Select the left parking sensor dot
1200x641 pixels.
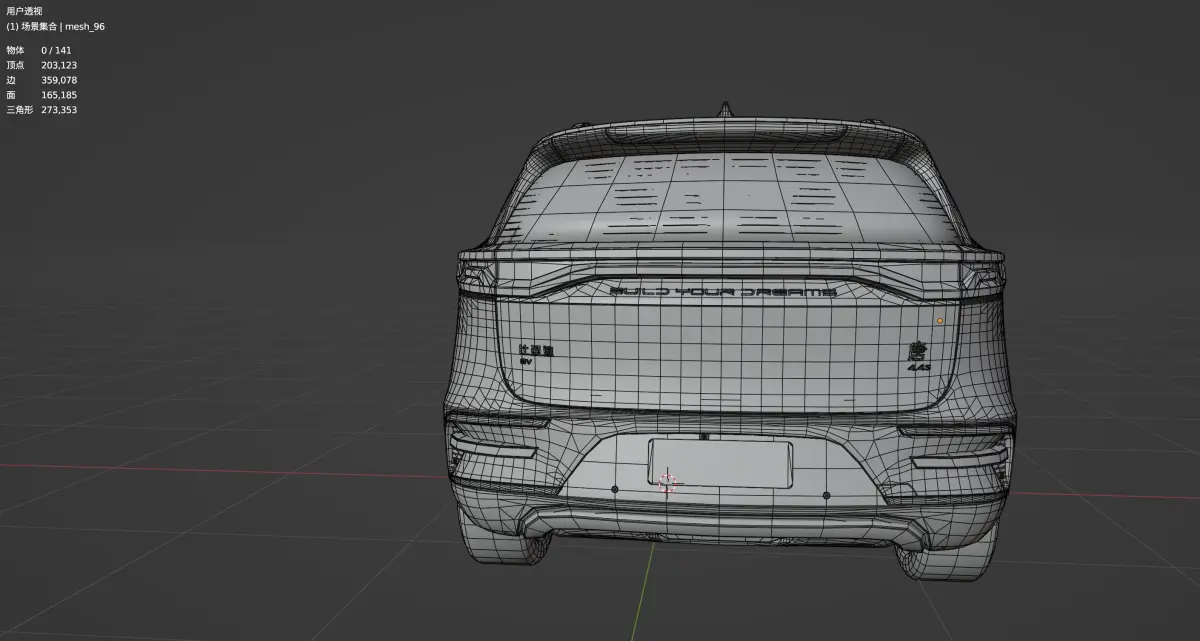click(614, 490)
